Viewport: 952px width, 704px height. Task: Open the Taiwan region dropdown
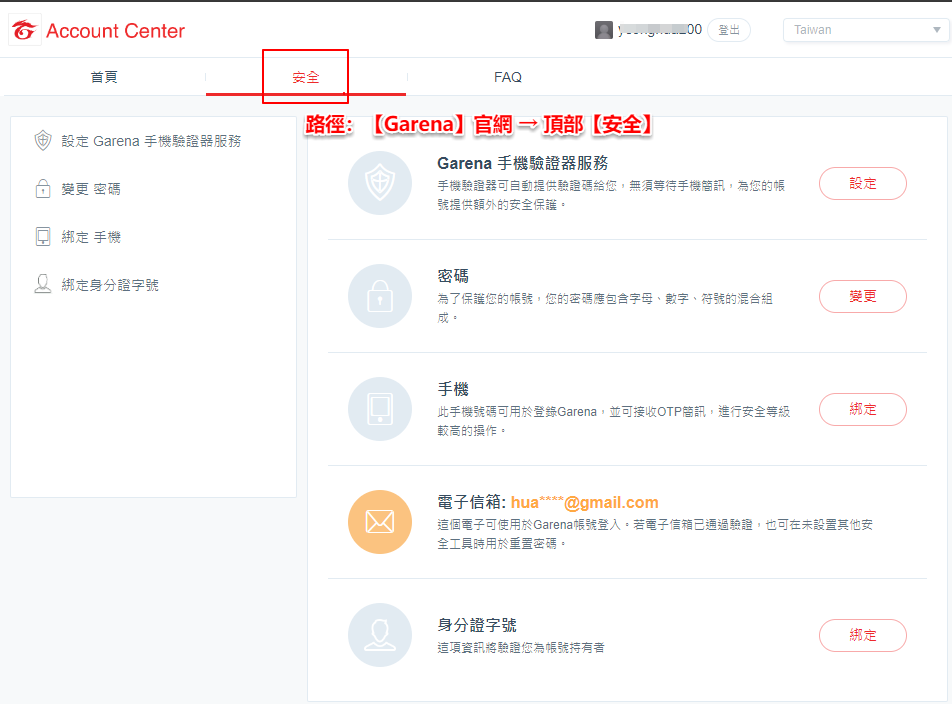(x=866, y=30)
